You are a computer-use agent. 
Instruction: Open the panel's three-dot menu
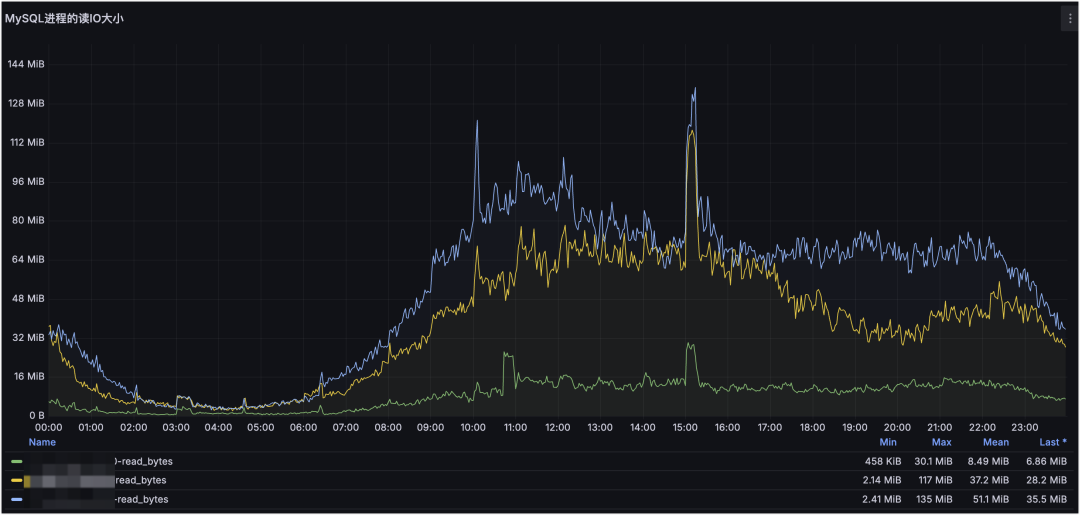pos(1069,19)
